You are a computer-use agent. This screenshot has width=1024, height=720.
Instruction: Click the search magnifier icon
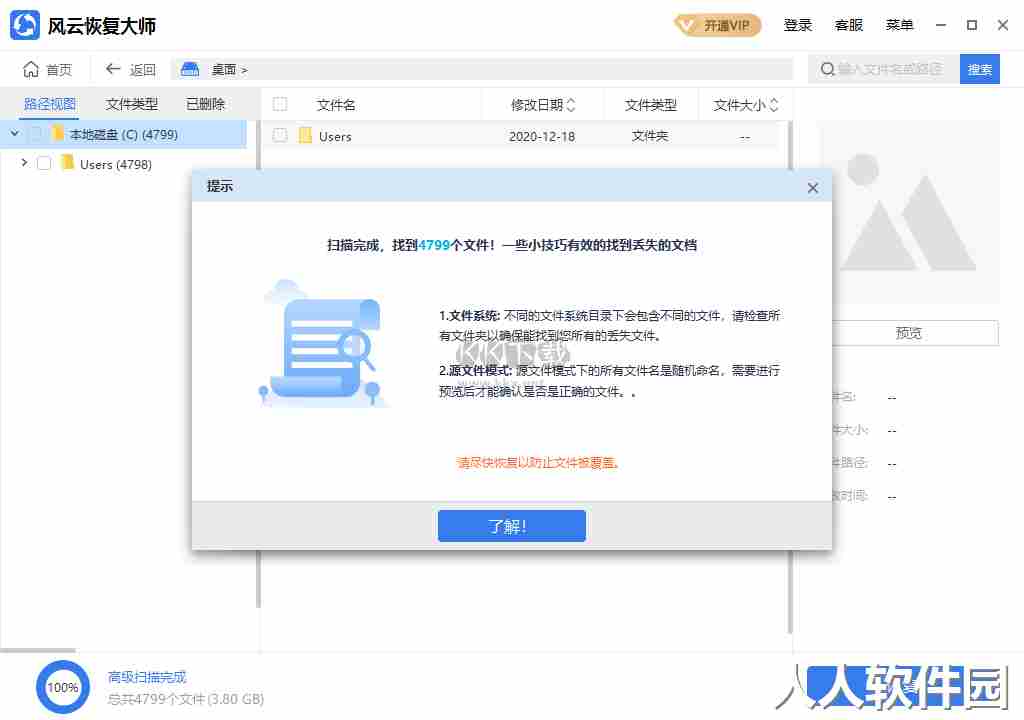pos(827,69)
